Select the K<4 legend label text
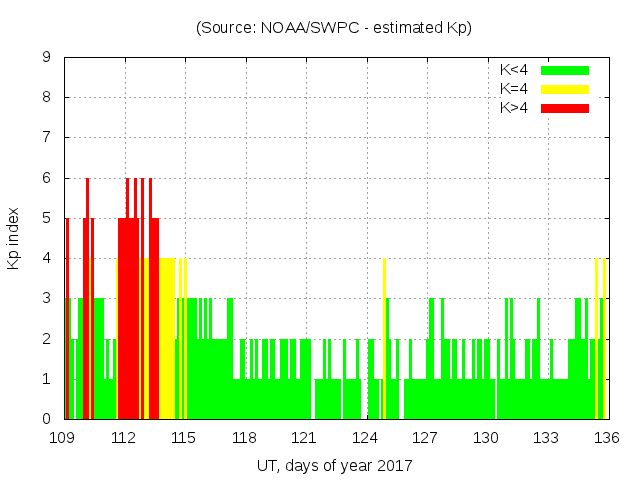Screen dimensions: 640x480 [515, 70]
